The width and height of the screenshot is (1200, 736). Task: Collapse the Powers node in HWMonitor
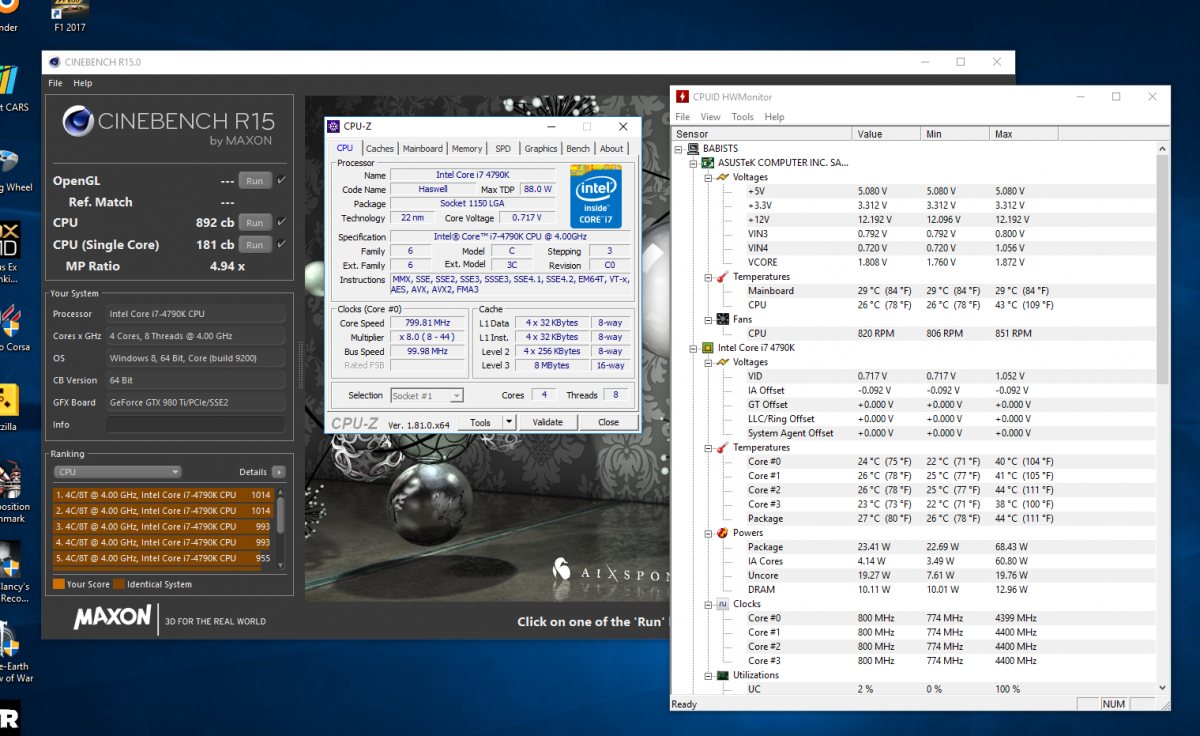point(708,533)
